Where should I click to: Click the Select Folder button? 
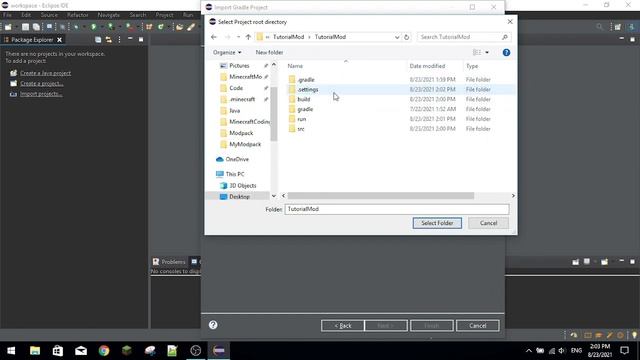click(437, 223)
